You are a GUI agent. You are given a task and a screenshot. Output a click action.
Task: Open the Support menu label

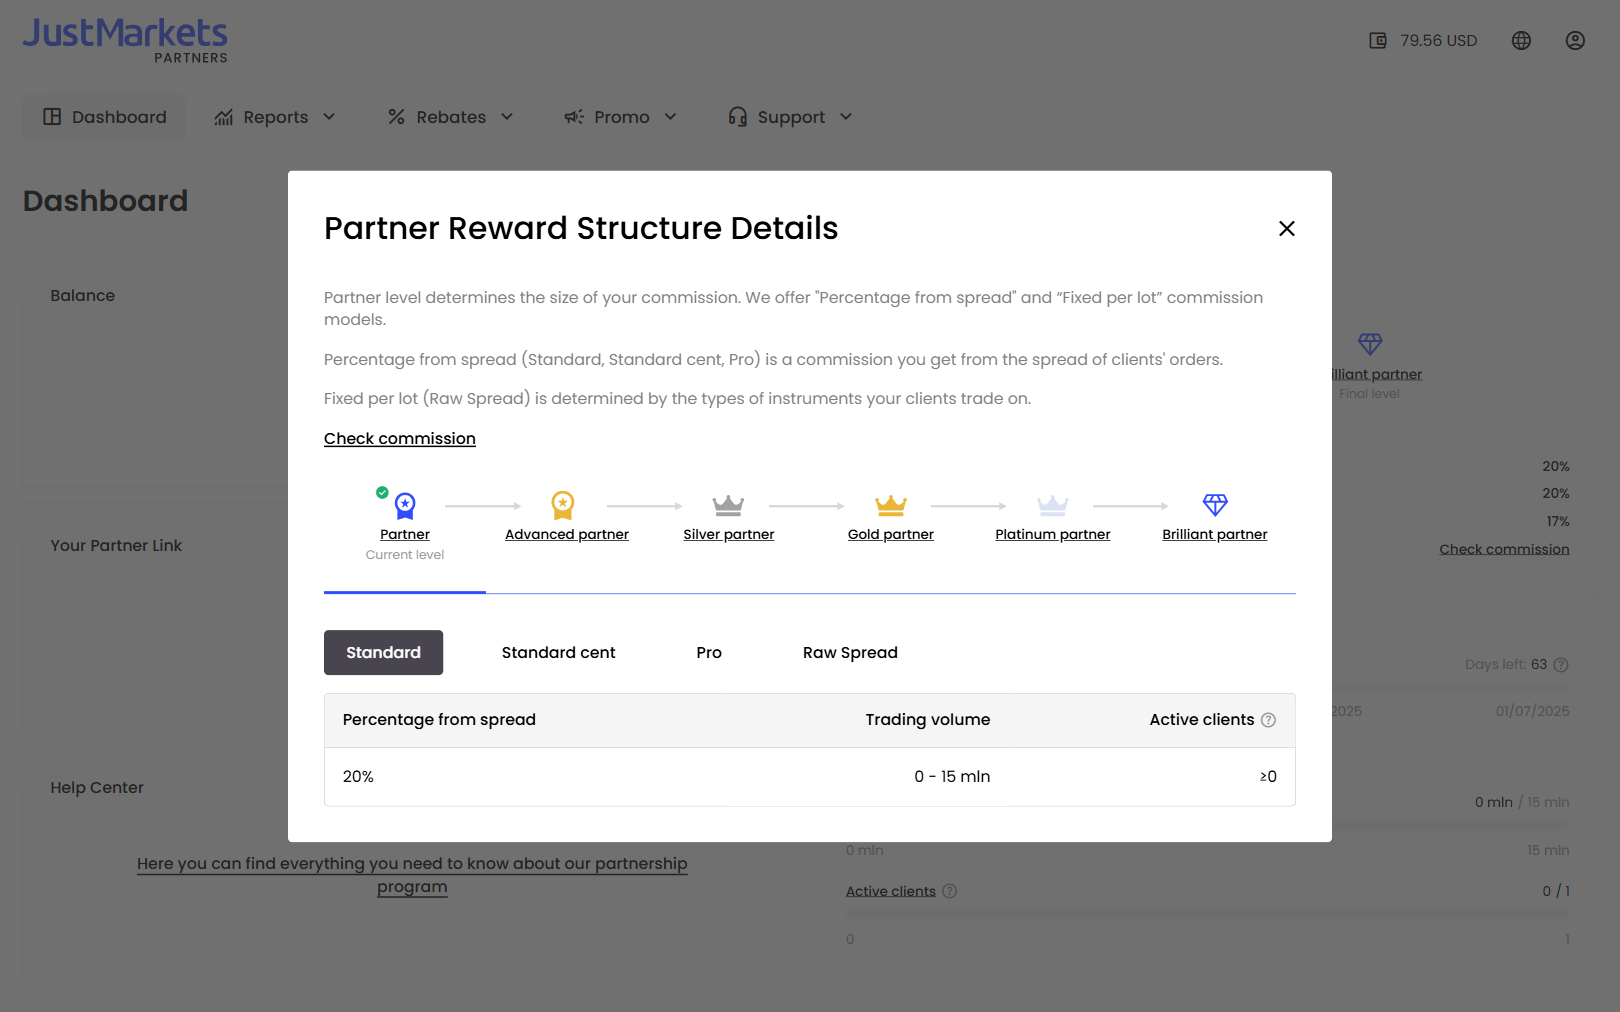click(x=791, y=117)
